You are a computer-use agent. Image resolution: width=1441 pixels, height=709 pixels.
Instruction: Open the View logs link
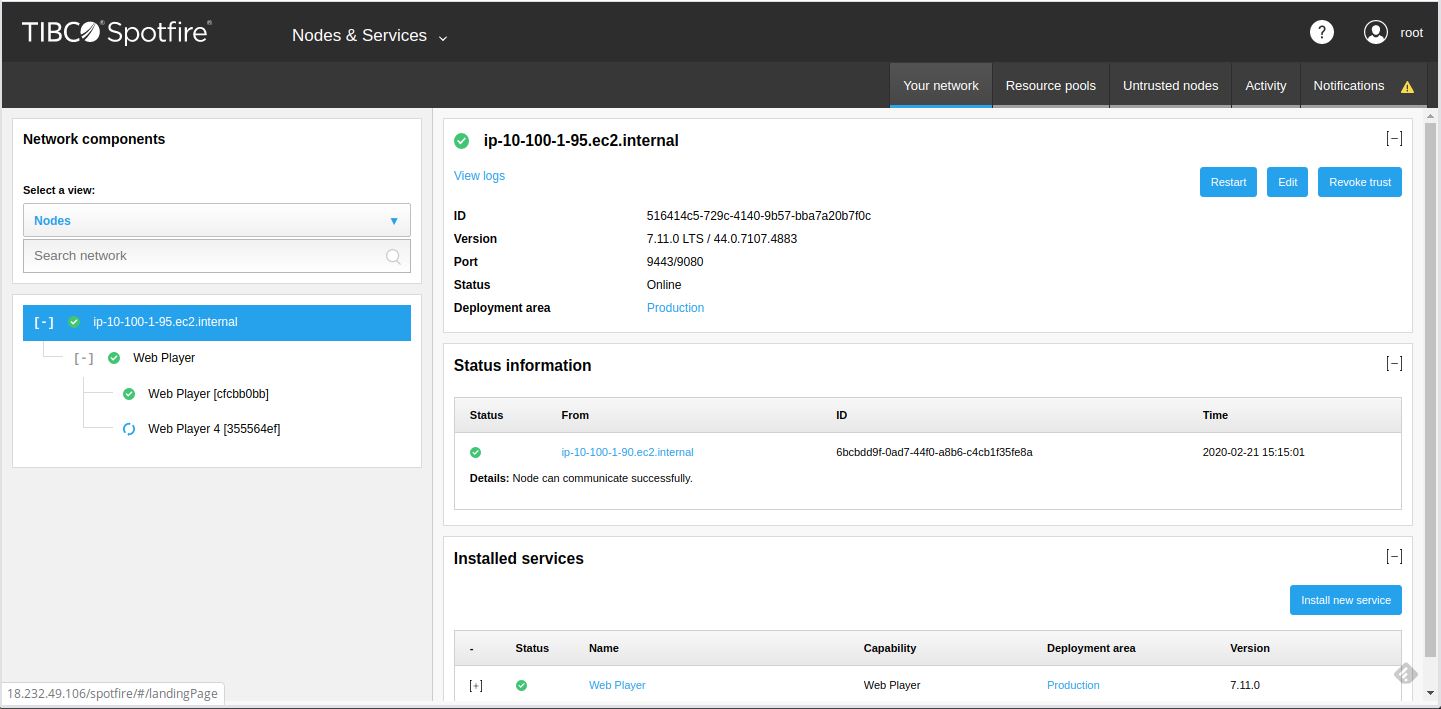tap(479, 176)
